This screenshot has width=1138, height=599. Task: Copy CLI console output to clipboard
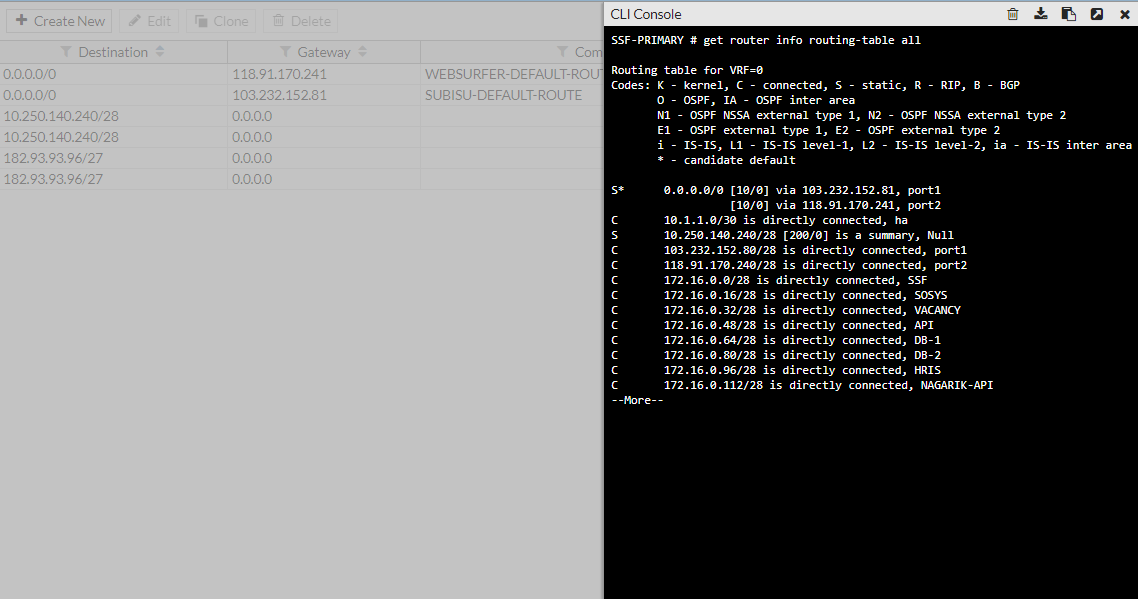pyautogui.click(x=1068, y=14)
